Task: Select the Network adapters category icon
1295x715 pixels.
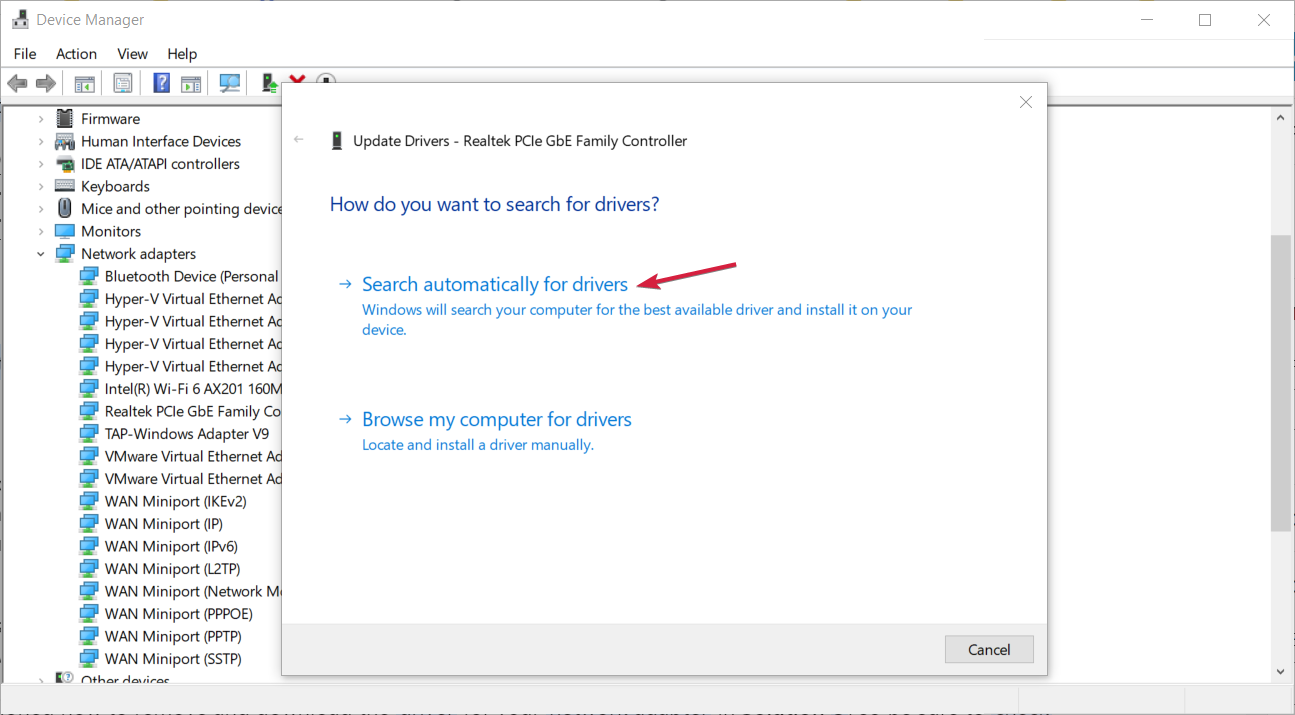Action: (65, 253)
